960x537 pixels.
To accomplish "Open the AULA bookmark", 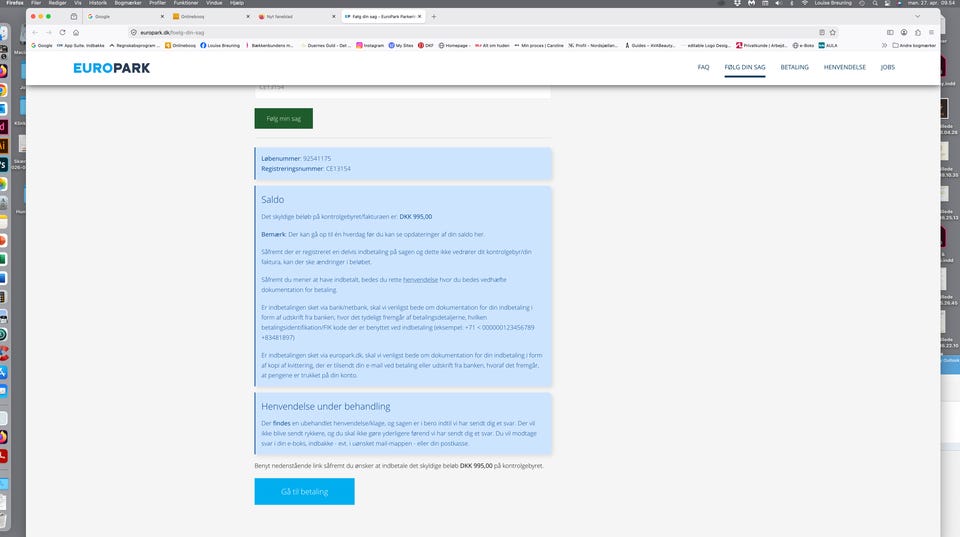I will click(x=828, y=45).
